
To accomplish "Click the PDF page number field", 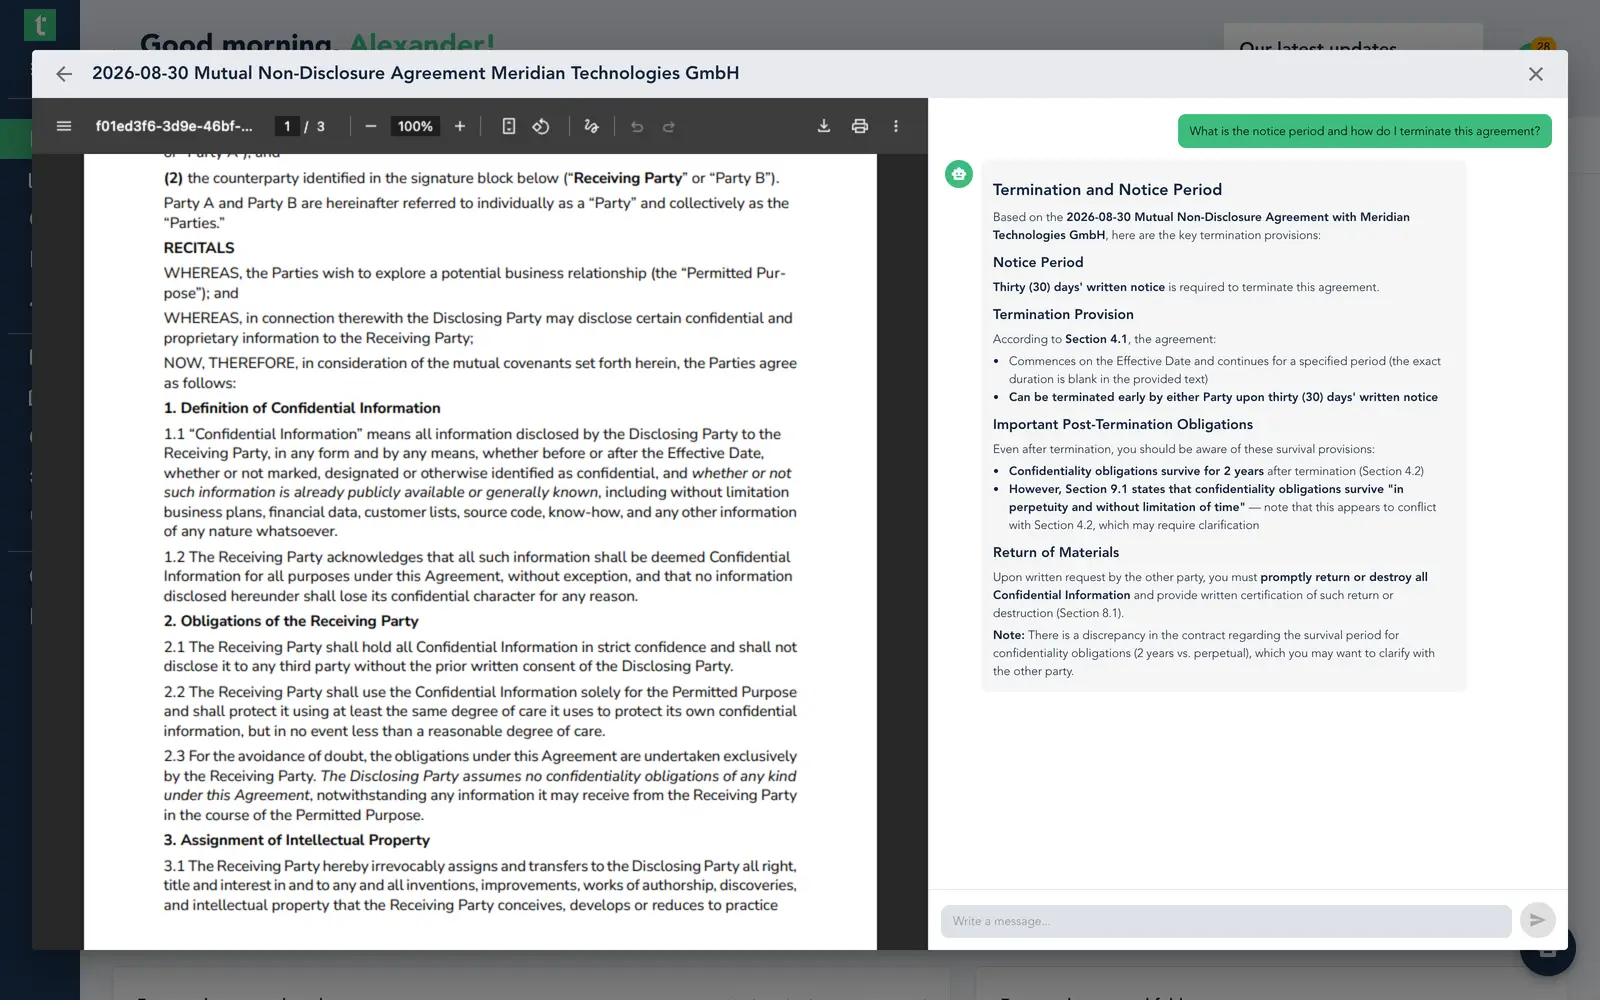I will [287, 126].
